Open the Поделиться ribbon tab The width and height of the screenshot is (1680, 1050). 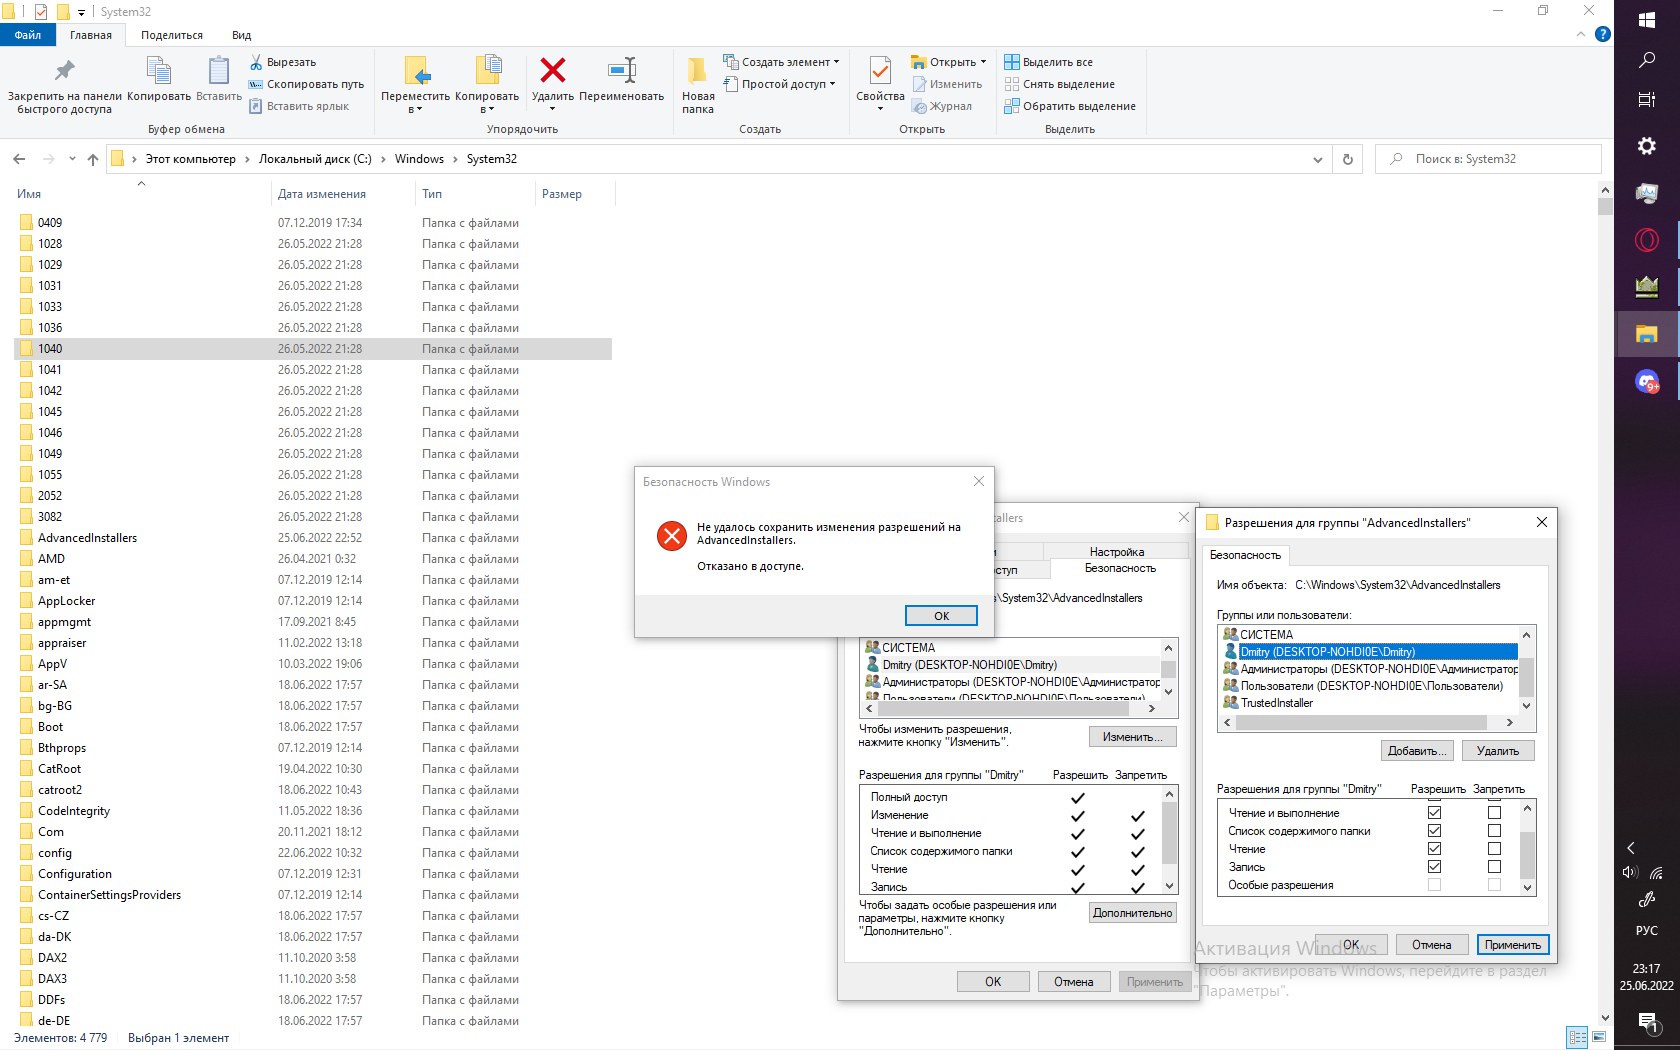tap(171, 35)
